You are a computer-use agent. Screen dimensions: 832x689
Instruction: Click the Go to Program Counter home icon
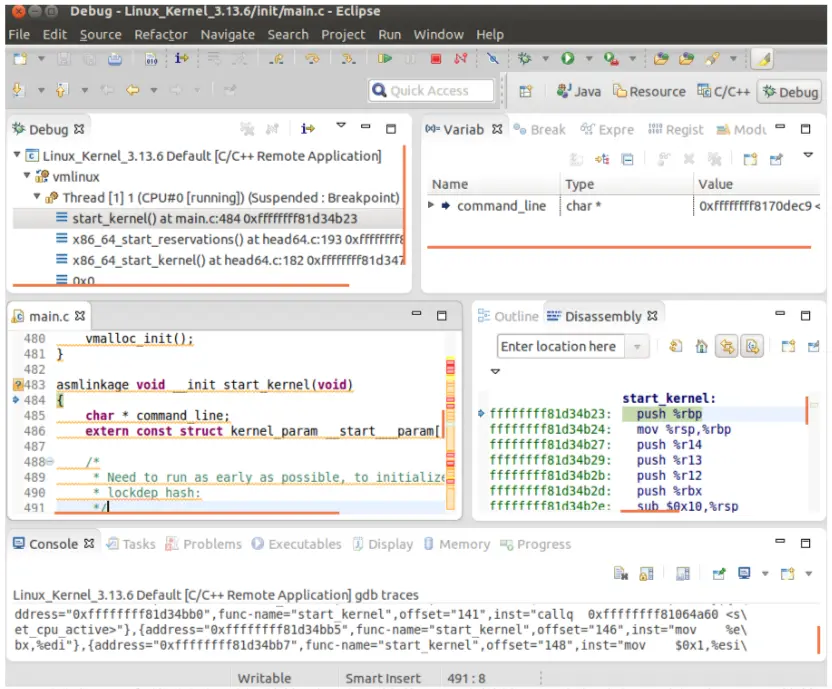[x=701, y=347]
